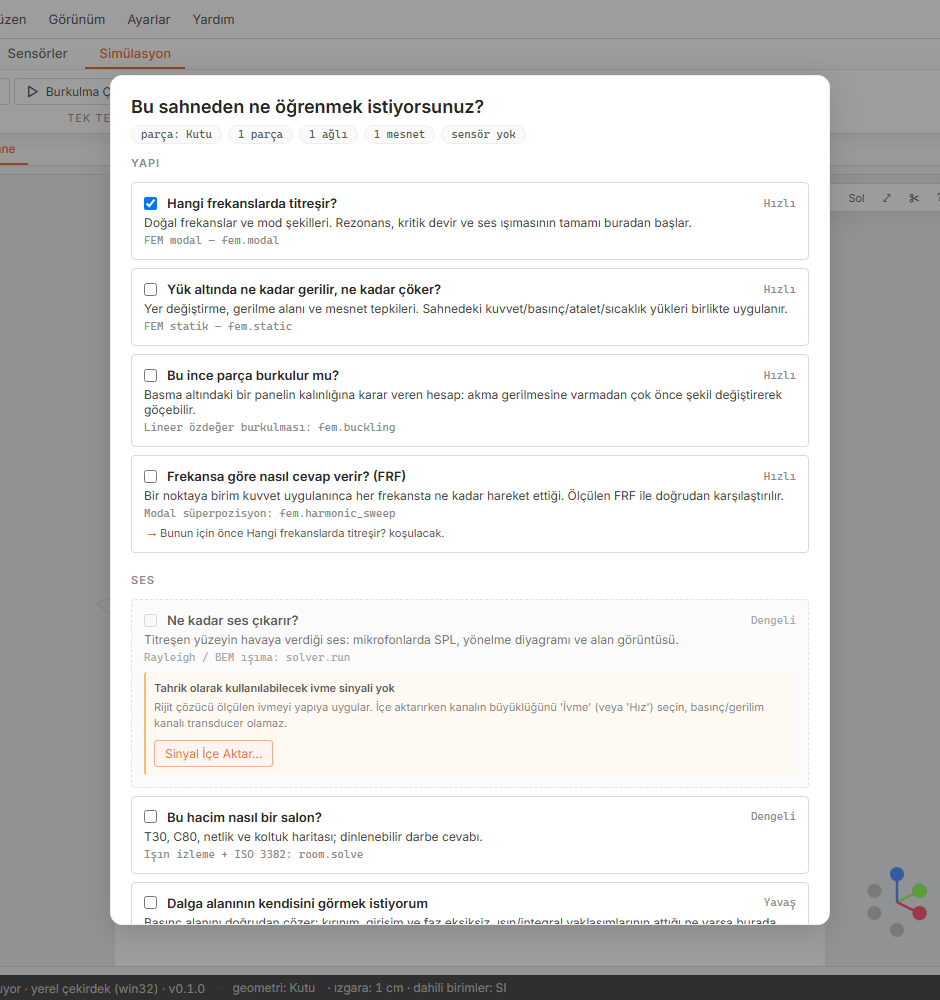Viewport: 940px width, 1000px height.
Task: Click the Burkulma run button behind the dialog
Action: (62, 92)
